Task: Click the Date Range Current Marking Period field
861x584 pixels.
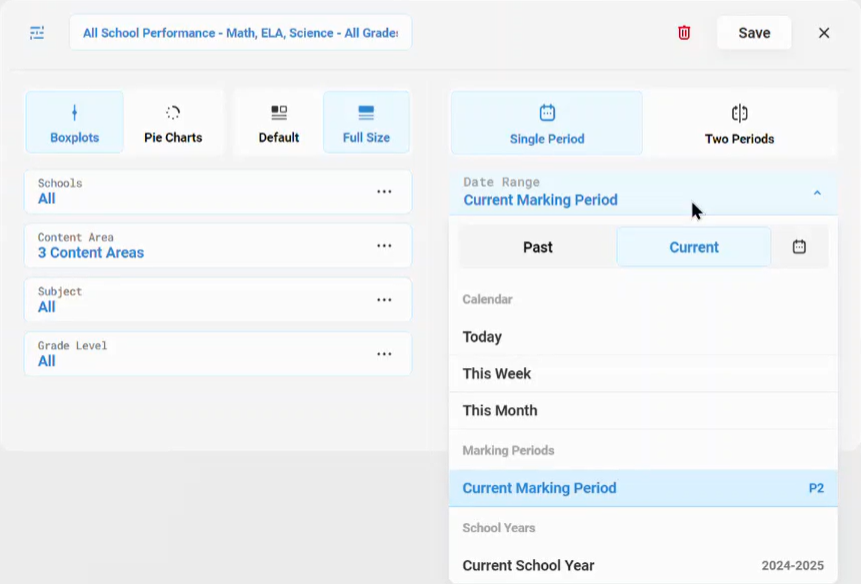Action: [644, 192]
